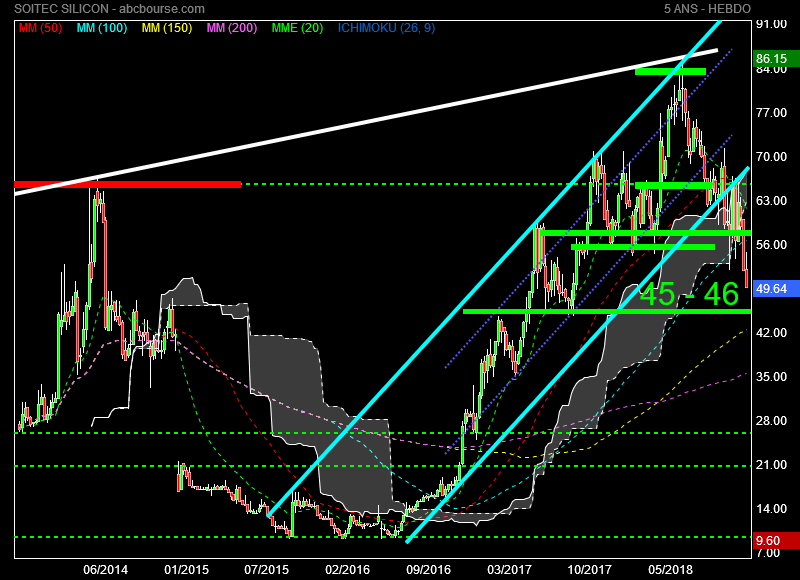Click the red 9.60 price tag
The width and height of the screenshot is (800, 580).
(777, 541)
